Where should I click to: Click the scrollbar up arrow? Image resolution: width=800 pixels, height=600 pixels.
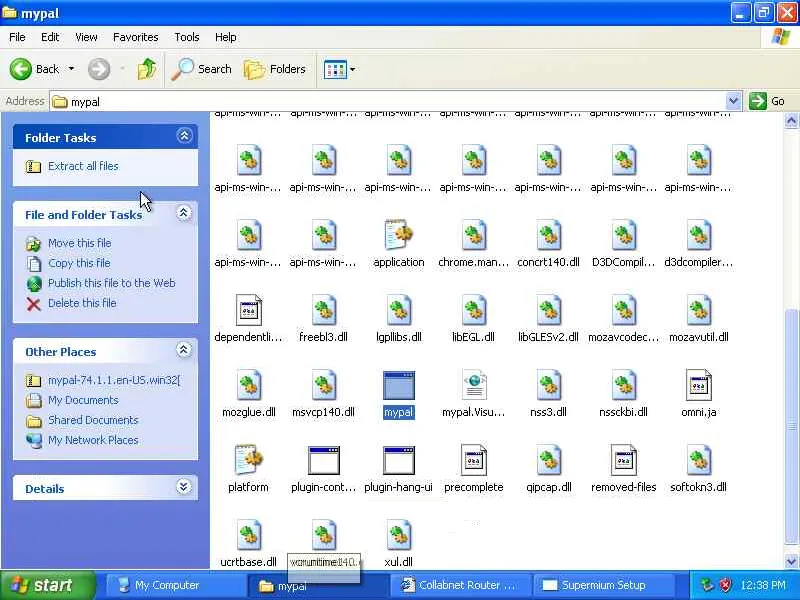791,120
